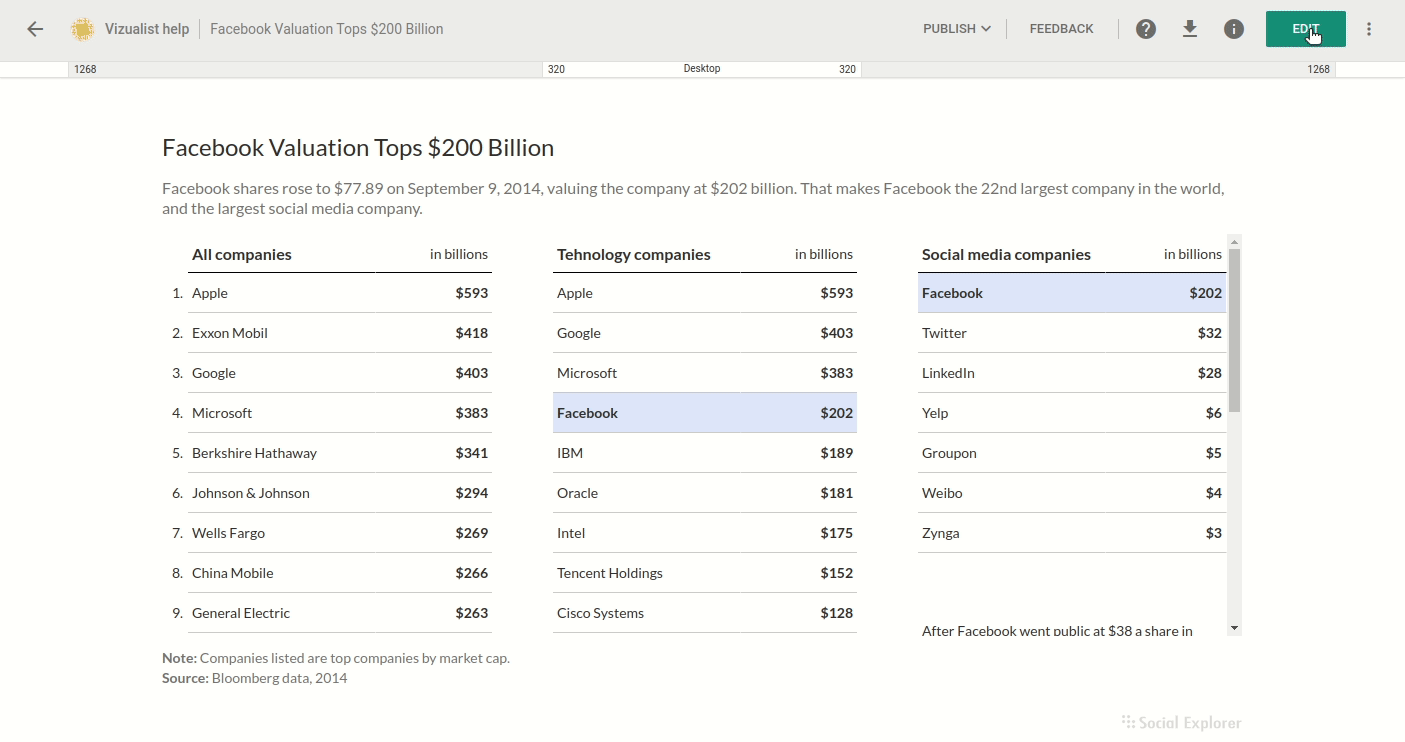Click the Social media companies header
Image resolution: width=1405 pixels, height=742 pixels.
pyautogui.click(x=1006, y=254)
